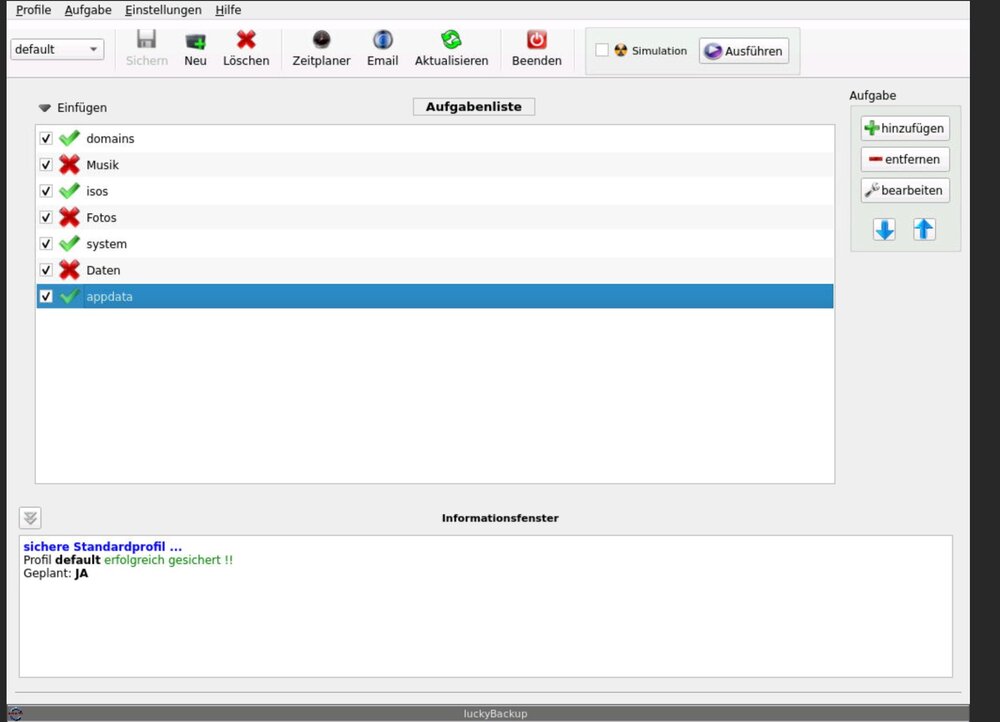Click the 'sichere Standardprofil ...' message
Viewport: 1000px width, 722px height.
[103, 547]
